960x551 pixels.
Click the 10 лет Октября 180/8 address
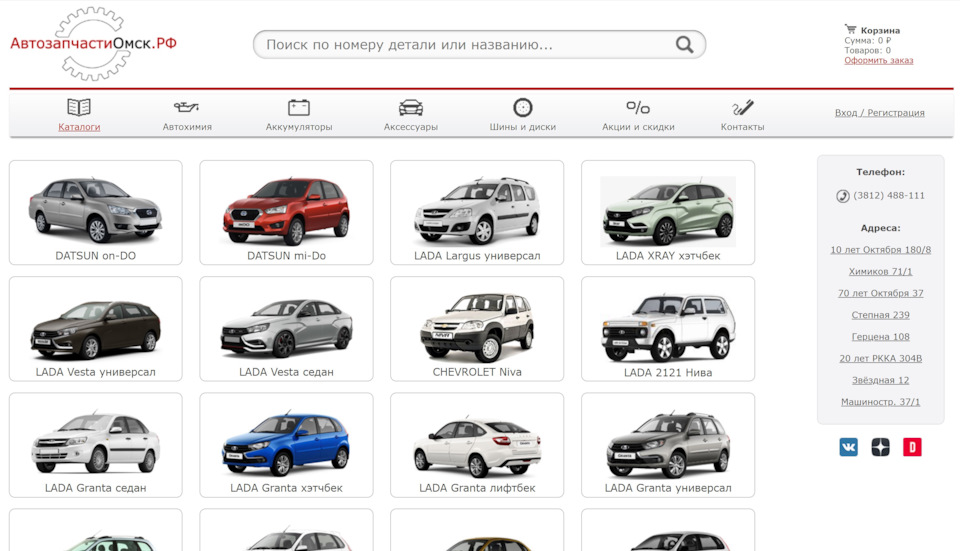pyautogui.click(x=880, y=250)
